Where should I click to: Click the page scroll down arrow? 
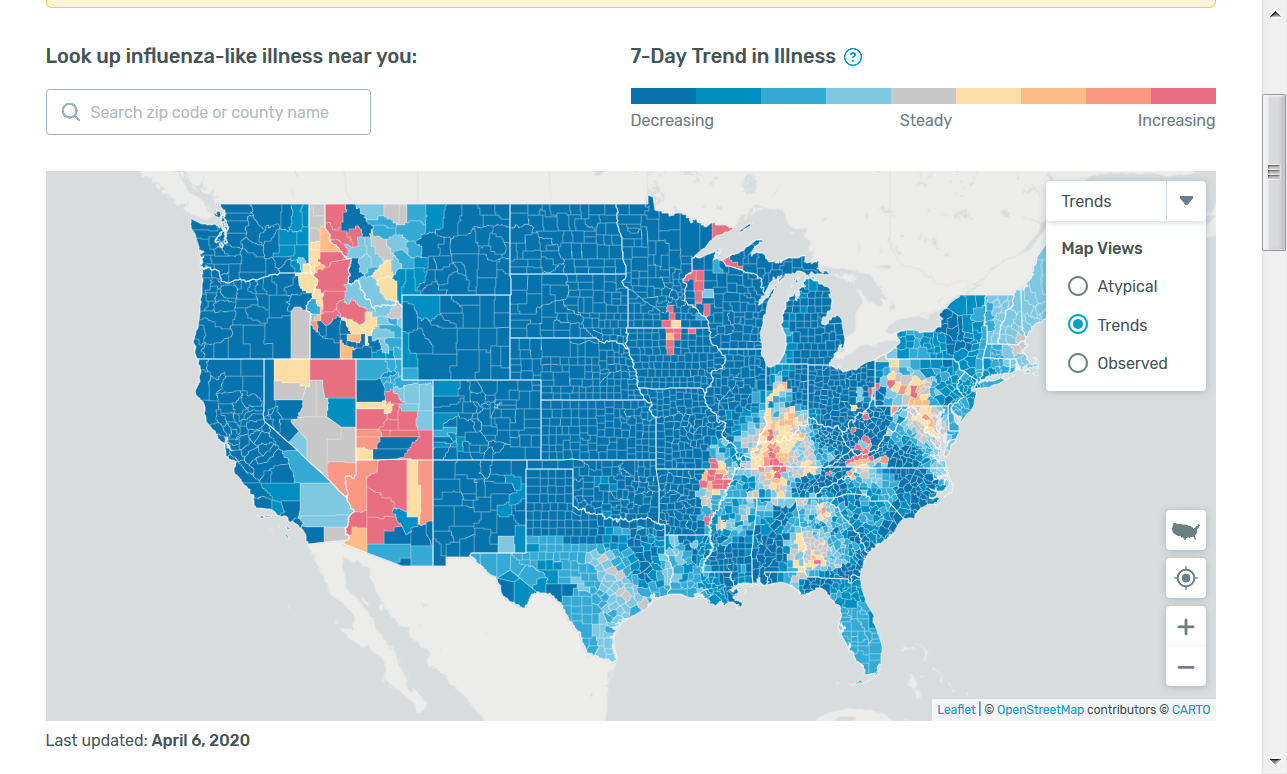tap(1273, 761)
